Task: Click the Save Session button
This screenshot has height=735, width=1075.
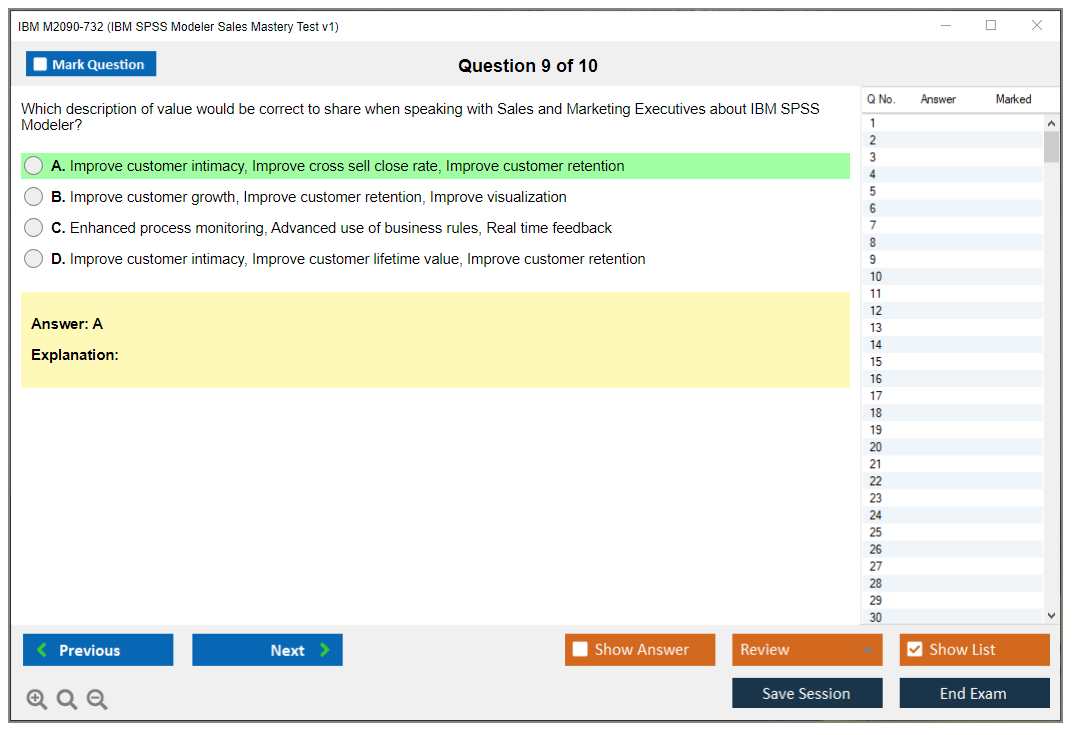Action: [x=806, y=693]
